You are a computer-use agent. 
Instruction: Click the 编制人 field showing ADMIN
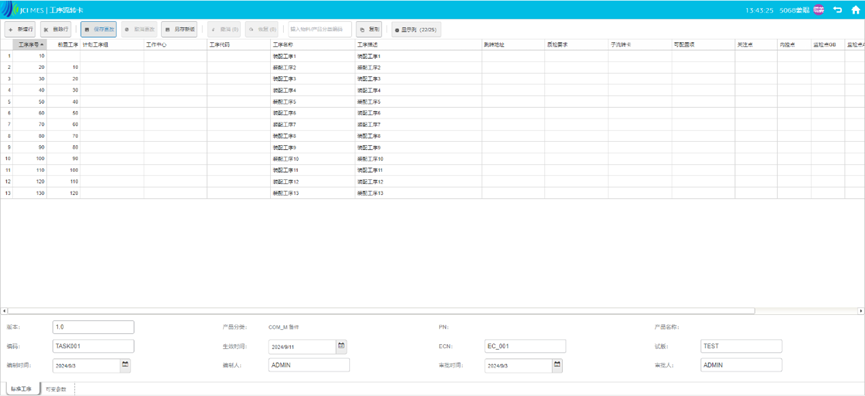click(x=309, y=365)
